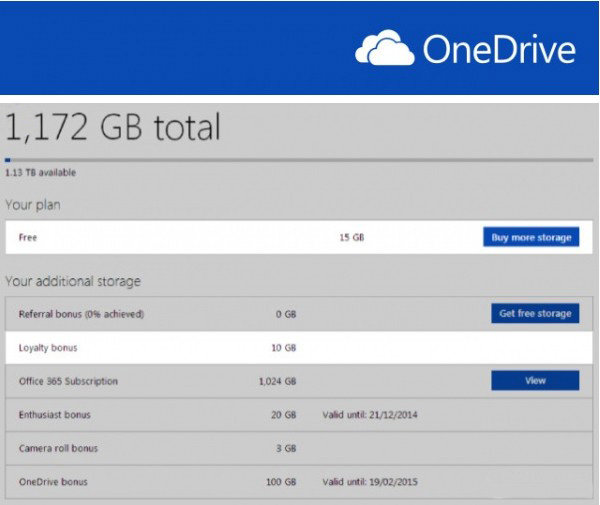Select the Loyalty bonus label
Viewport: 600px width, 505px height.
(x=48, y=348)
